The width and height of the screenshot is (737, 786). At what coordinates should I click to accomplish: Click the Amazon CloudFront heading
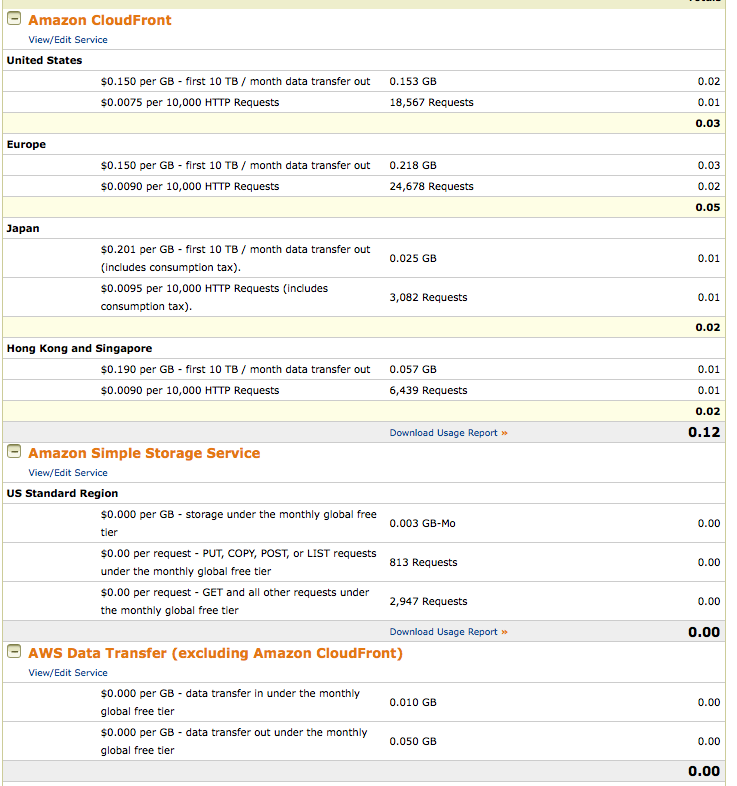pos(100,20)
